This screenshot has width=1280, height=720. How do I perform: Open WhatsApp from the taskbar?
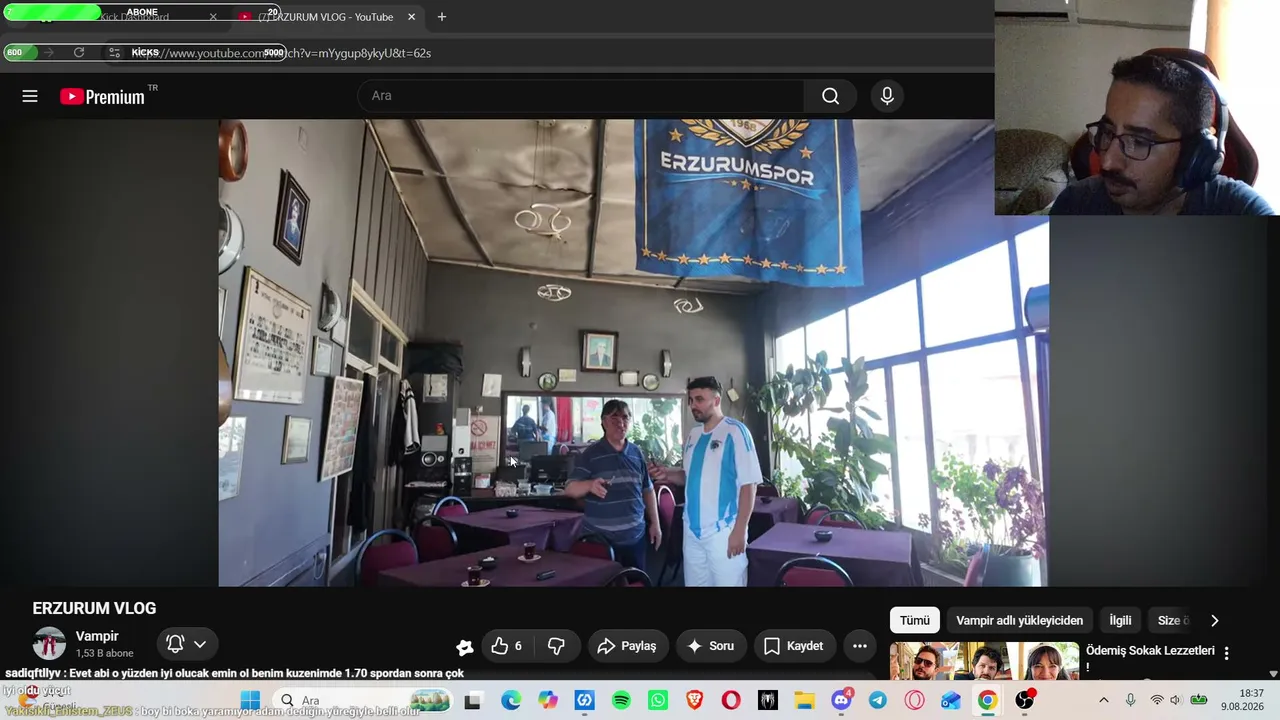pos(658,700)
